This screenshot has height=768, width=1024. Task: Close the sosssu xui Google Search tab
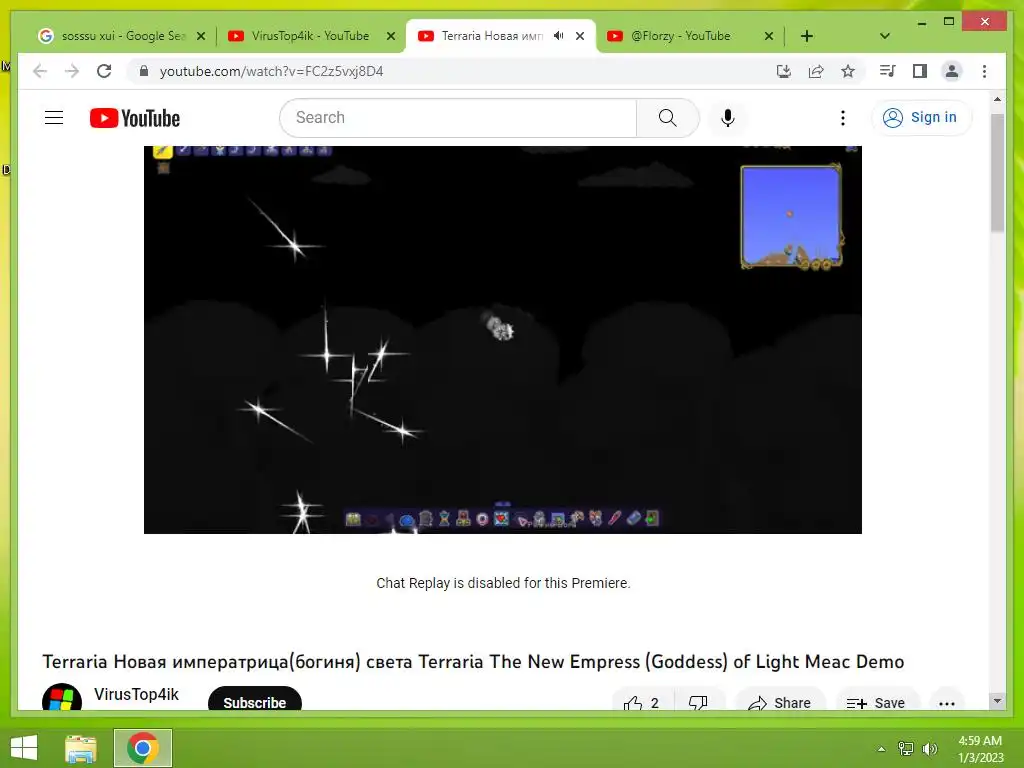(201, 36)
